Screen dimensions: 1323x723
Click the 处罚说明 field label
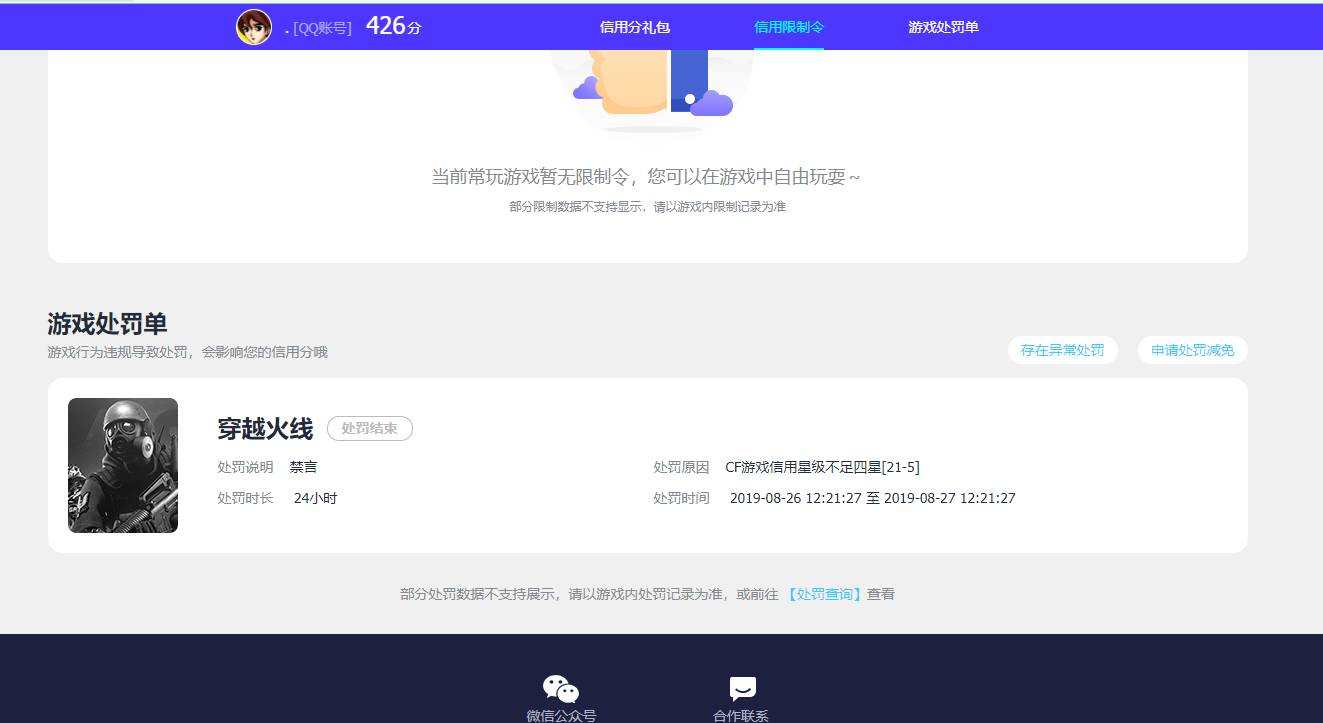245,467
